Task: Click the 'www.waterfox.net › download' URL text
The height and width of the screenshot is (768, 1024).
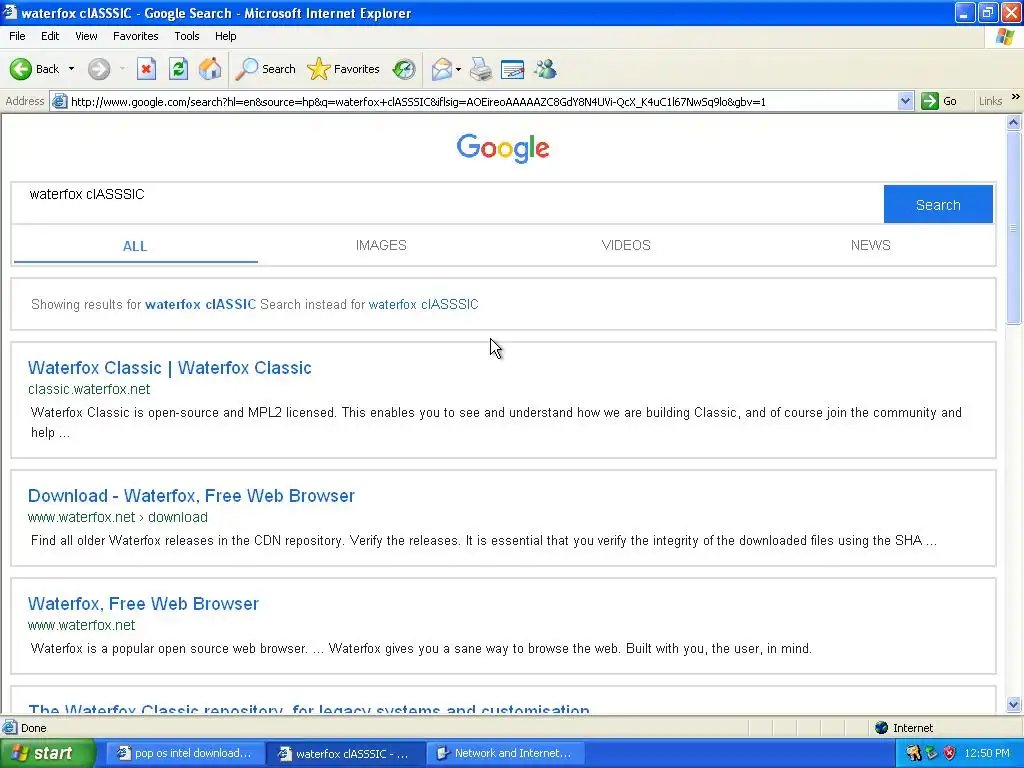Action: click(118, 517)
